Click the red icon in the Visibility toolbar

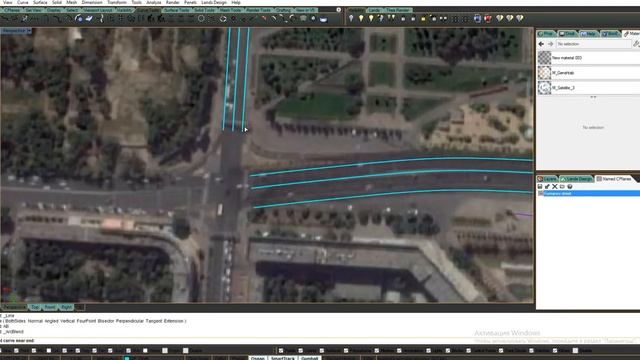tap(488, 18)
